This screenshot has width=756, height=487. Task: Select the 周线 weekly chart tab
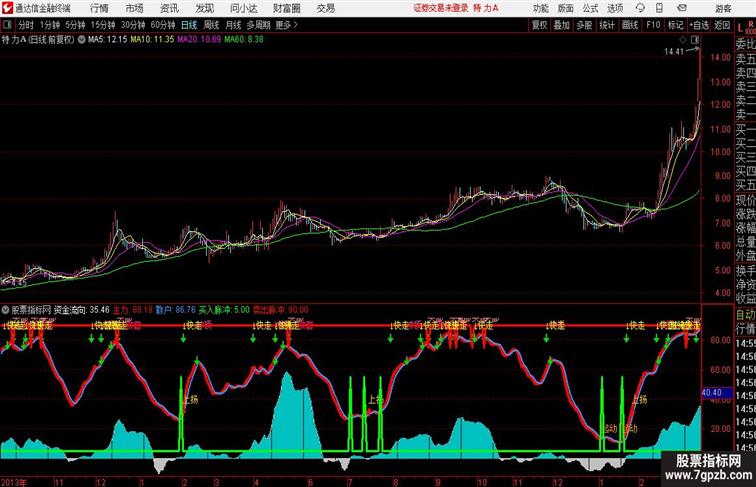tap(211, 25)
